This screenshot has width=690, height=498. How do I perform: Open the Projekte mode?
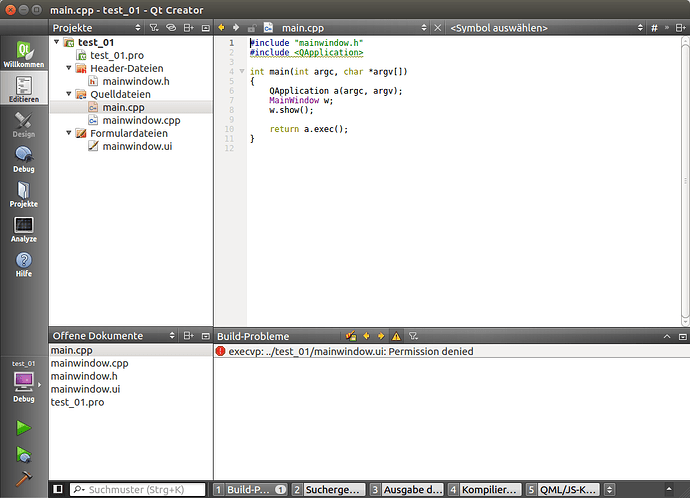24,194
